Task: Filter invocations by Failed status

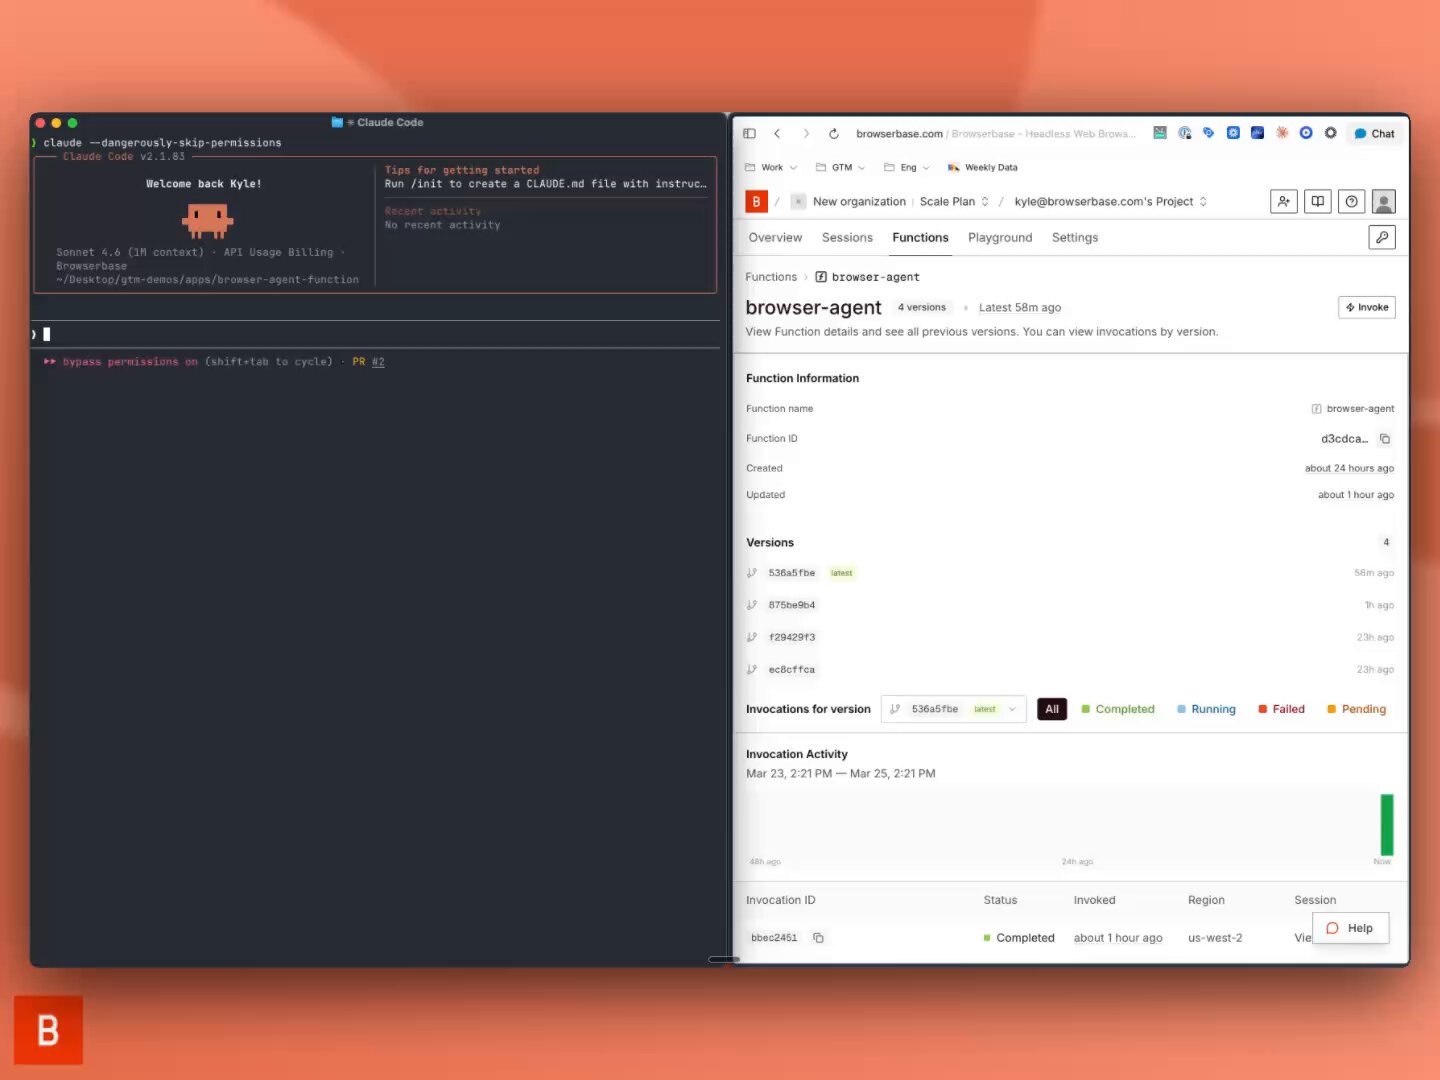Action: click(1281, 709)
